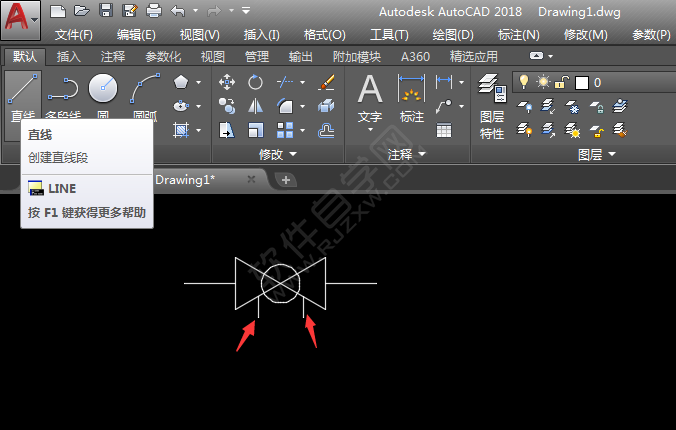Image resolution: width=676 pixels, height=430 pixels.
Task: Click layer 0 white color swatch
Action: pos(582,82)
